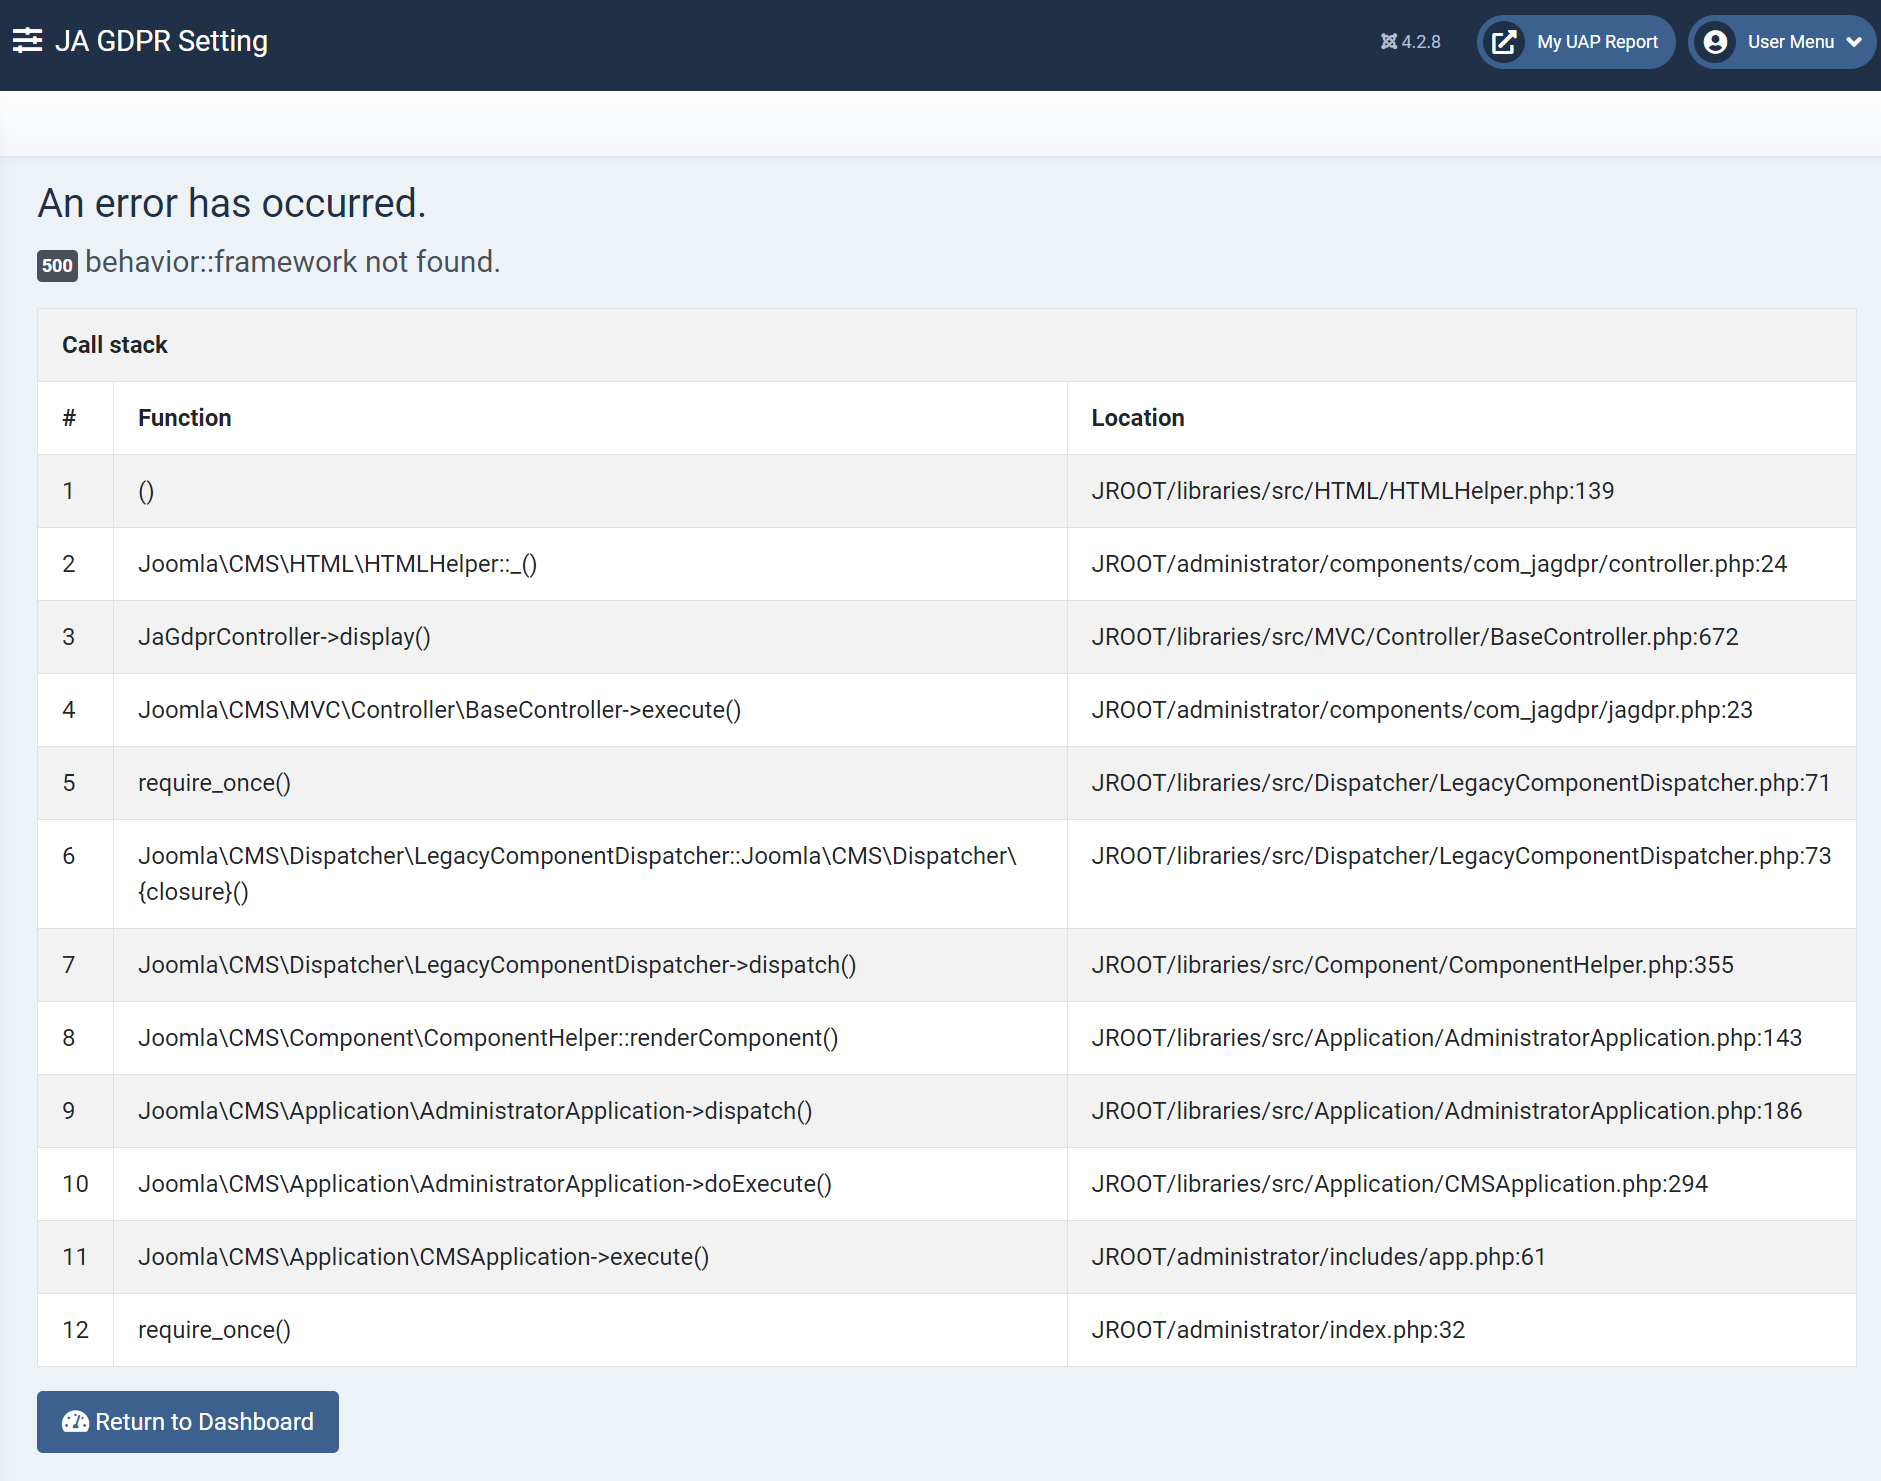
Task: Toggle the sidebar menu icon
Action: pyautogui.click(x=27, y=41)
